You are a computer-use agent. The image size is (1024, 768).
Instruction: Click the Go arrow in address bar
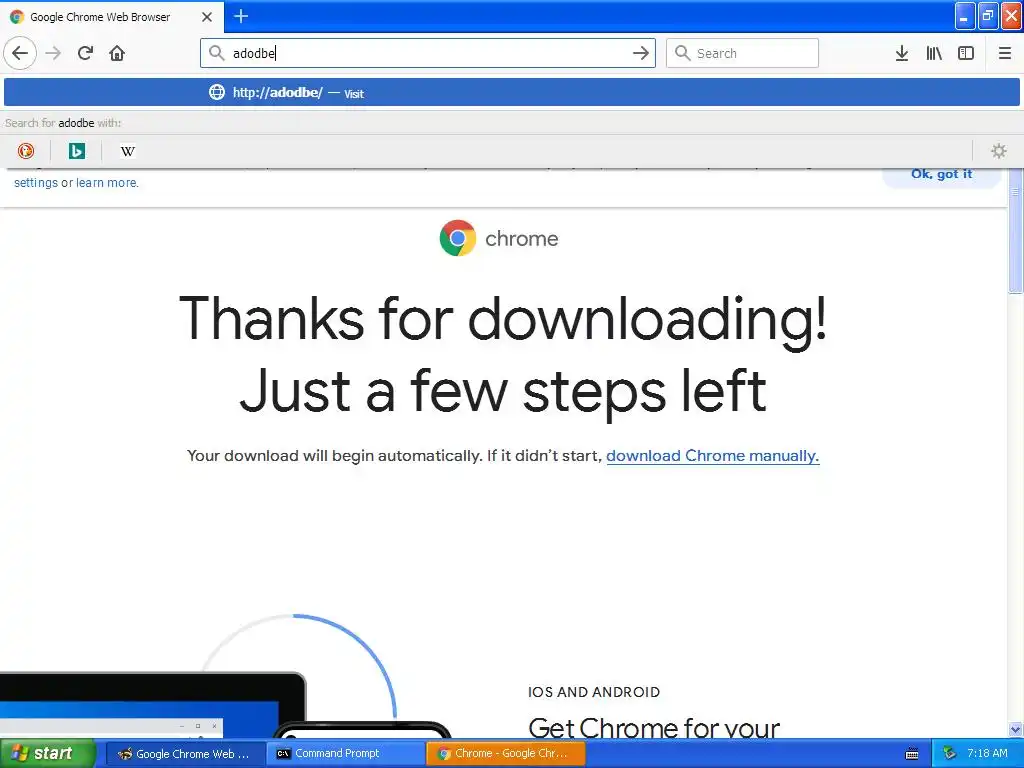[x=641, y=53]
